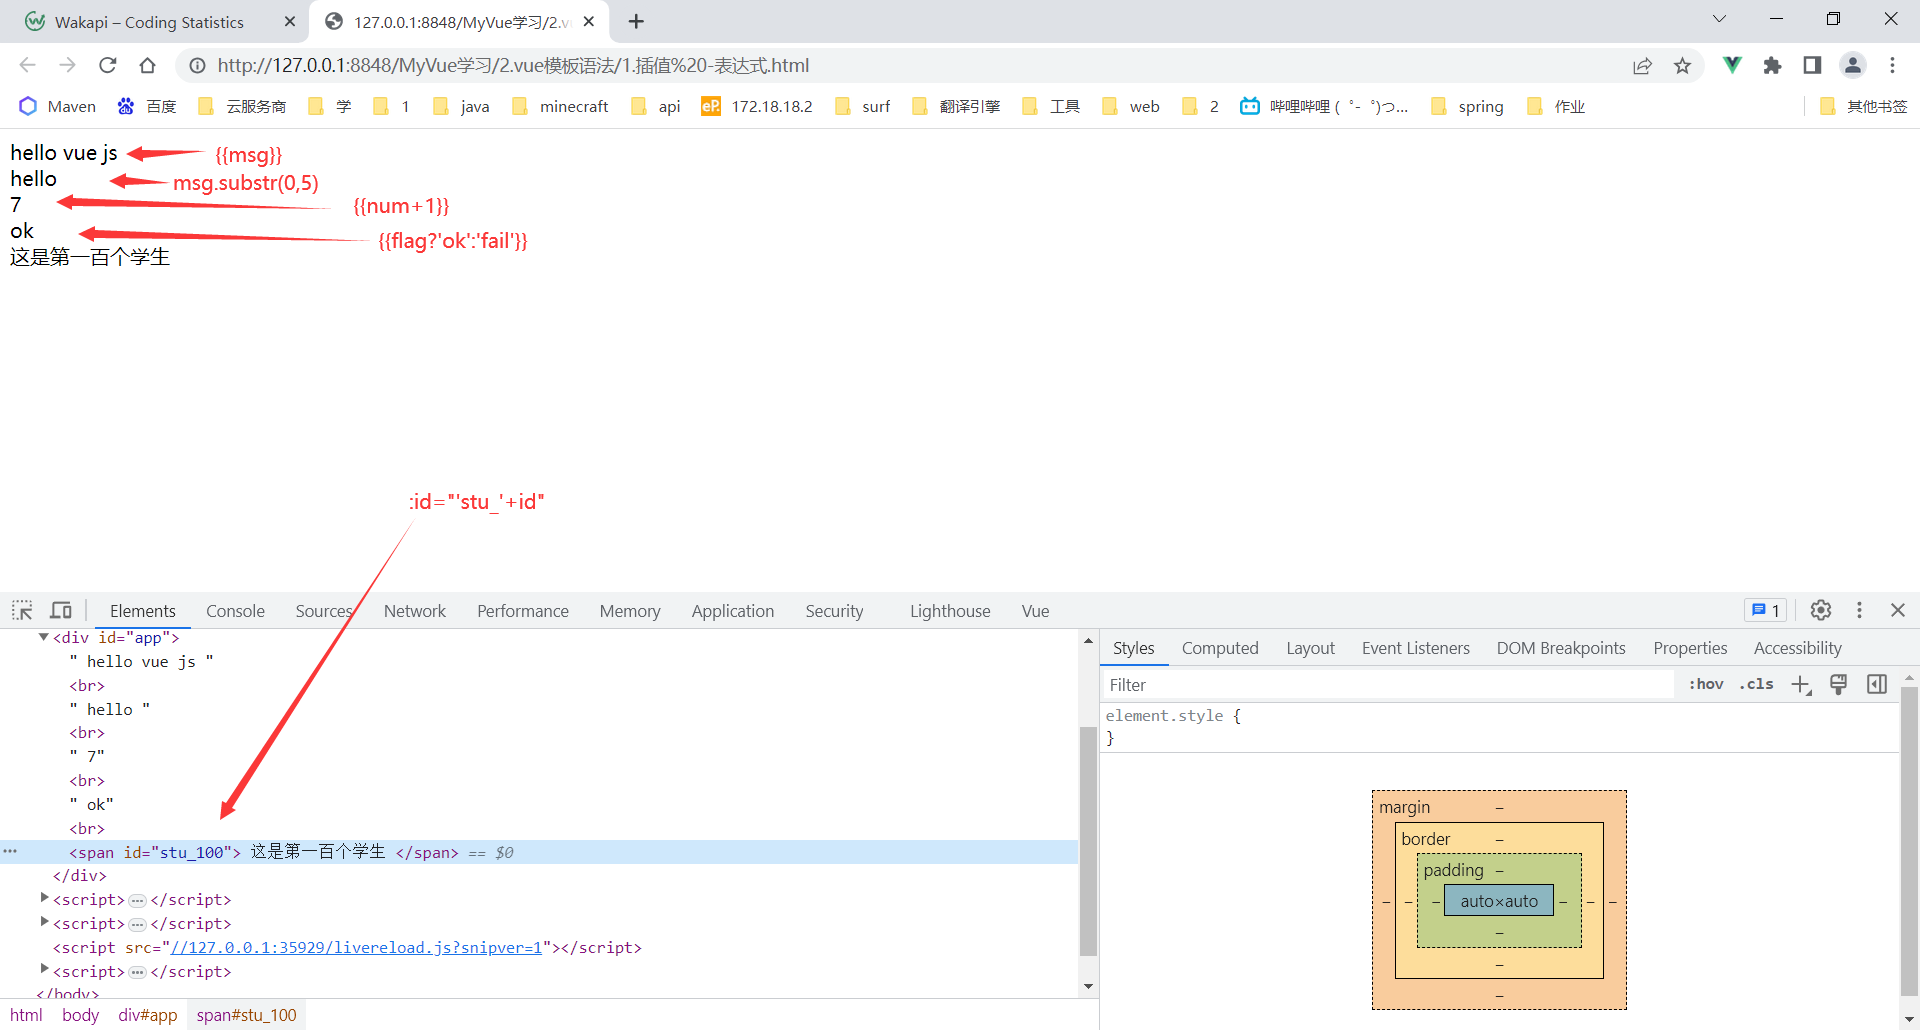The width and height of the screenshot is (1920, 1030).
Task: Toggle the :hov element state panel
Action: 1706,685
